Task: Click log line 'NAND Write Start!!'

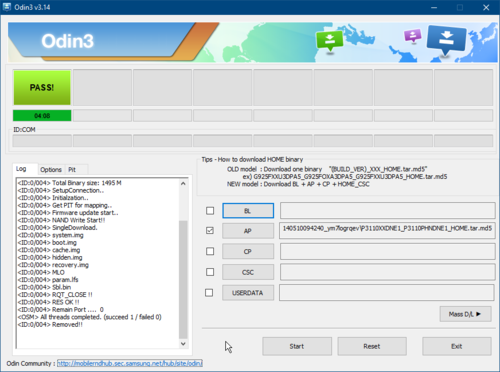Action: (61, 220)
